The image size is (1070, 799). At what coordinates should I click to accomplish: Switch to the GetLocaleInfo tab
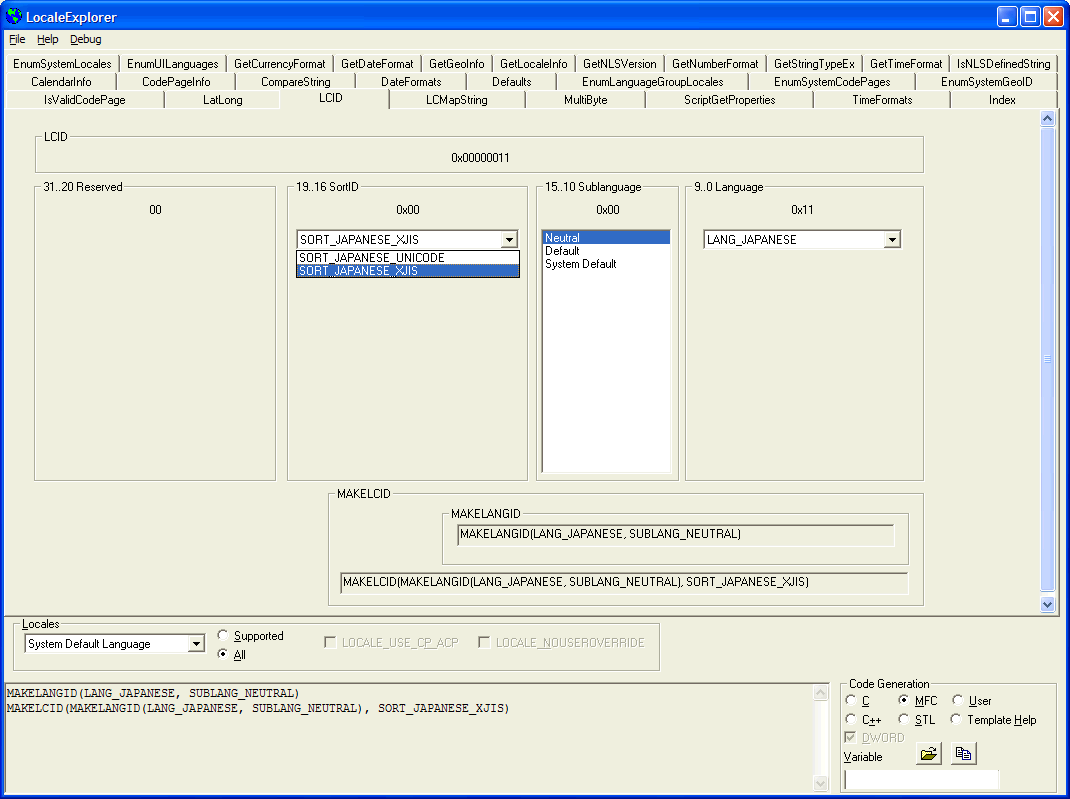click(x=534, y=64)
